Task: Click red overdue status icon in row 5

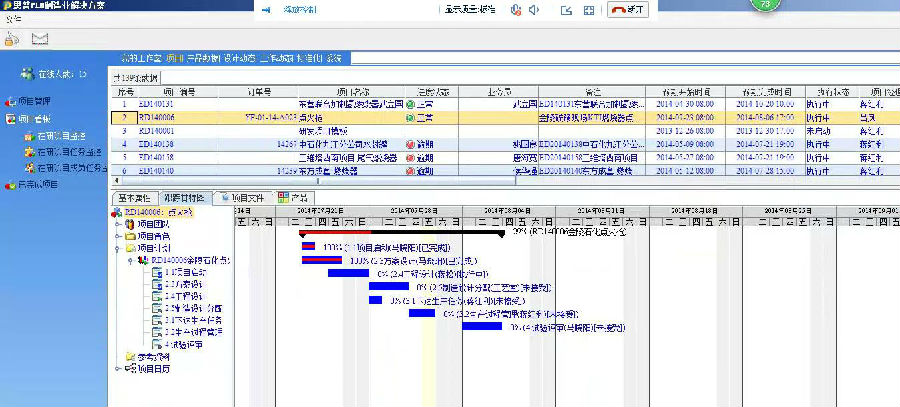Action: 410,158
